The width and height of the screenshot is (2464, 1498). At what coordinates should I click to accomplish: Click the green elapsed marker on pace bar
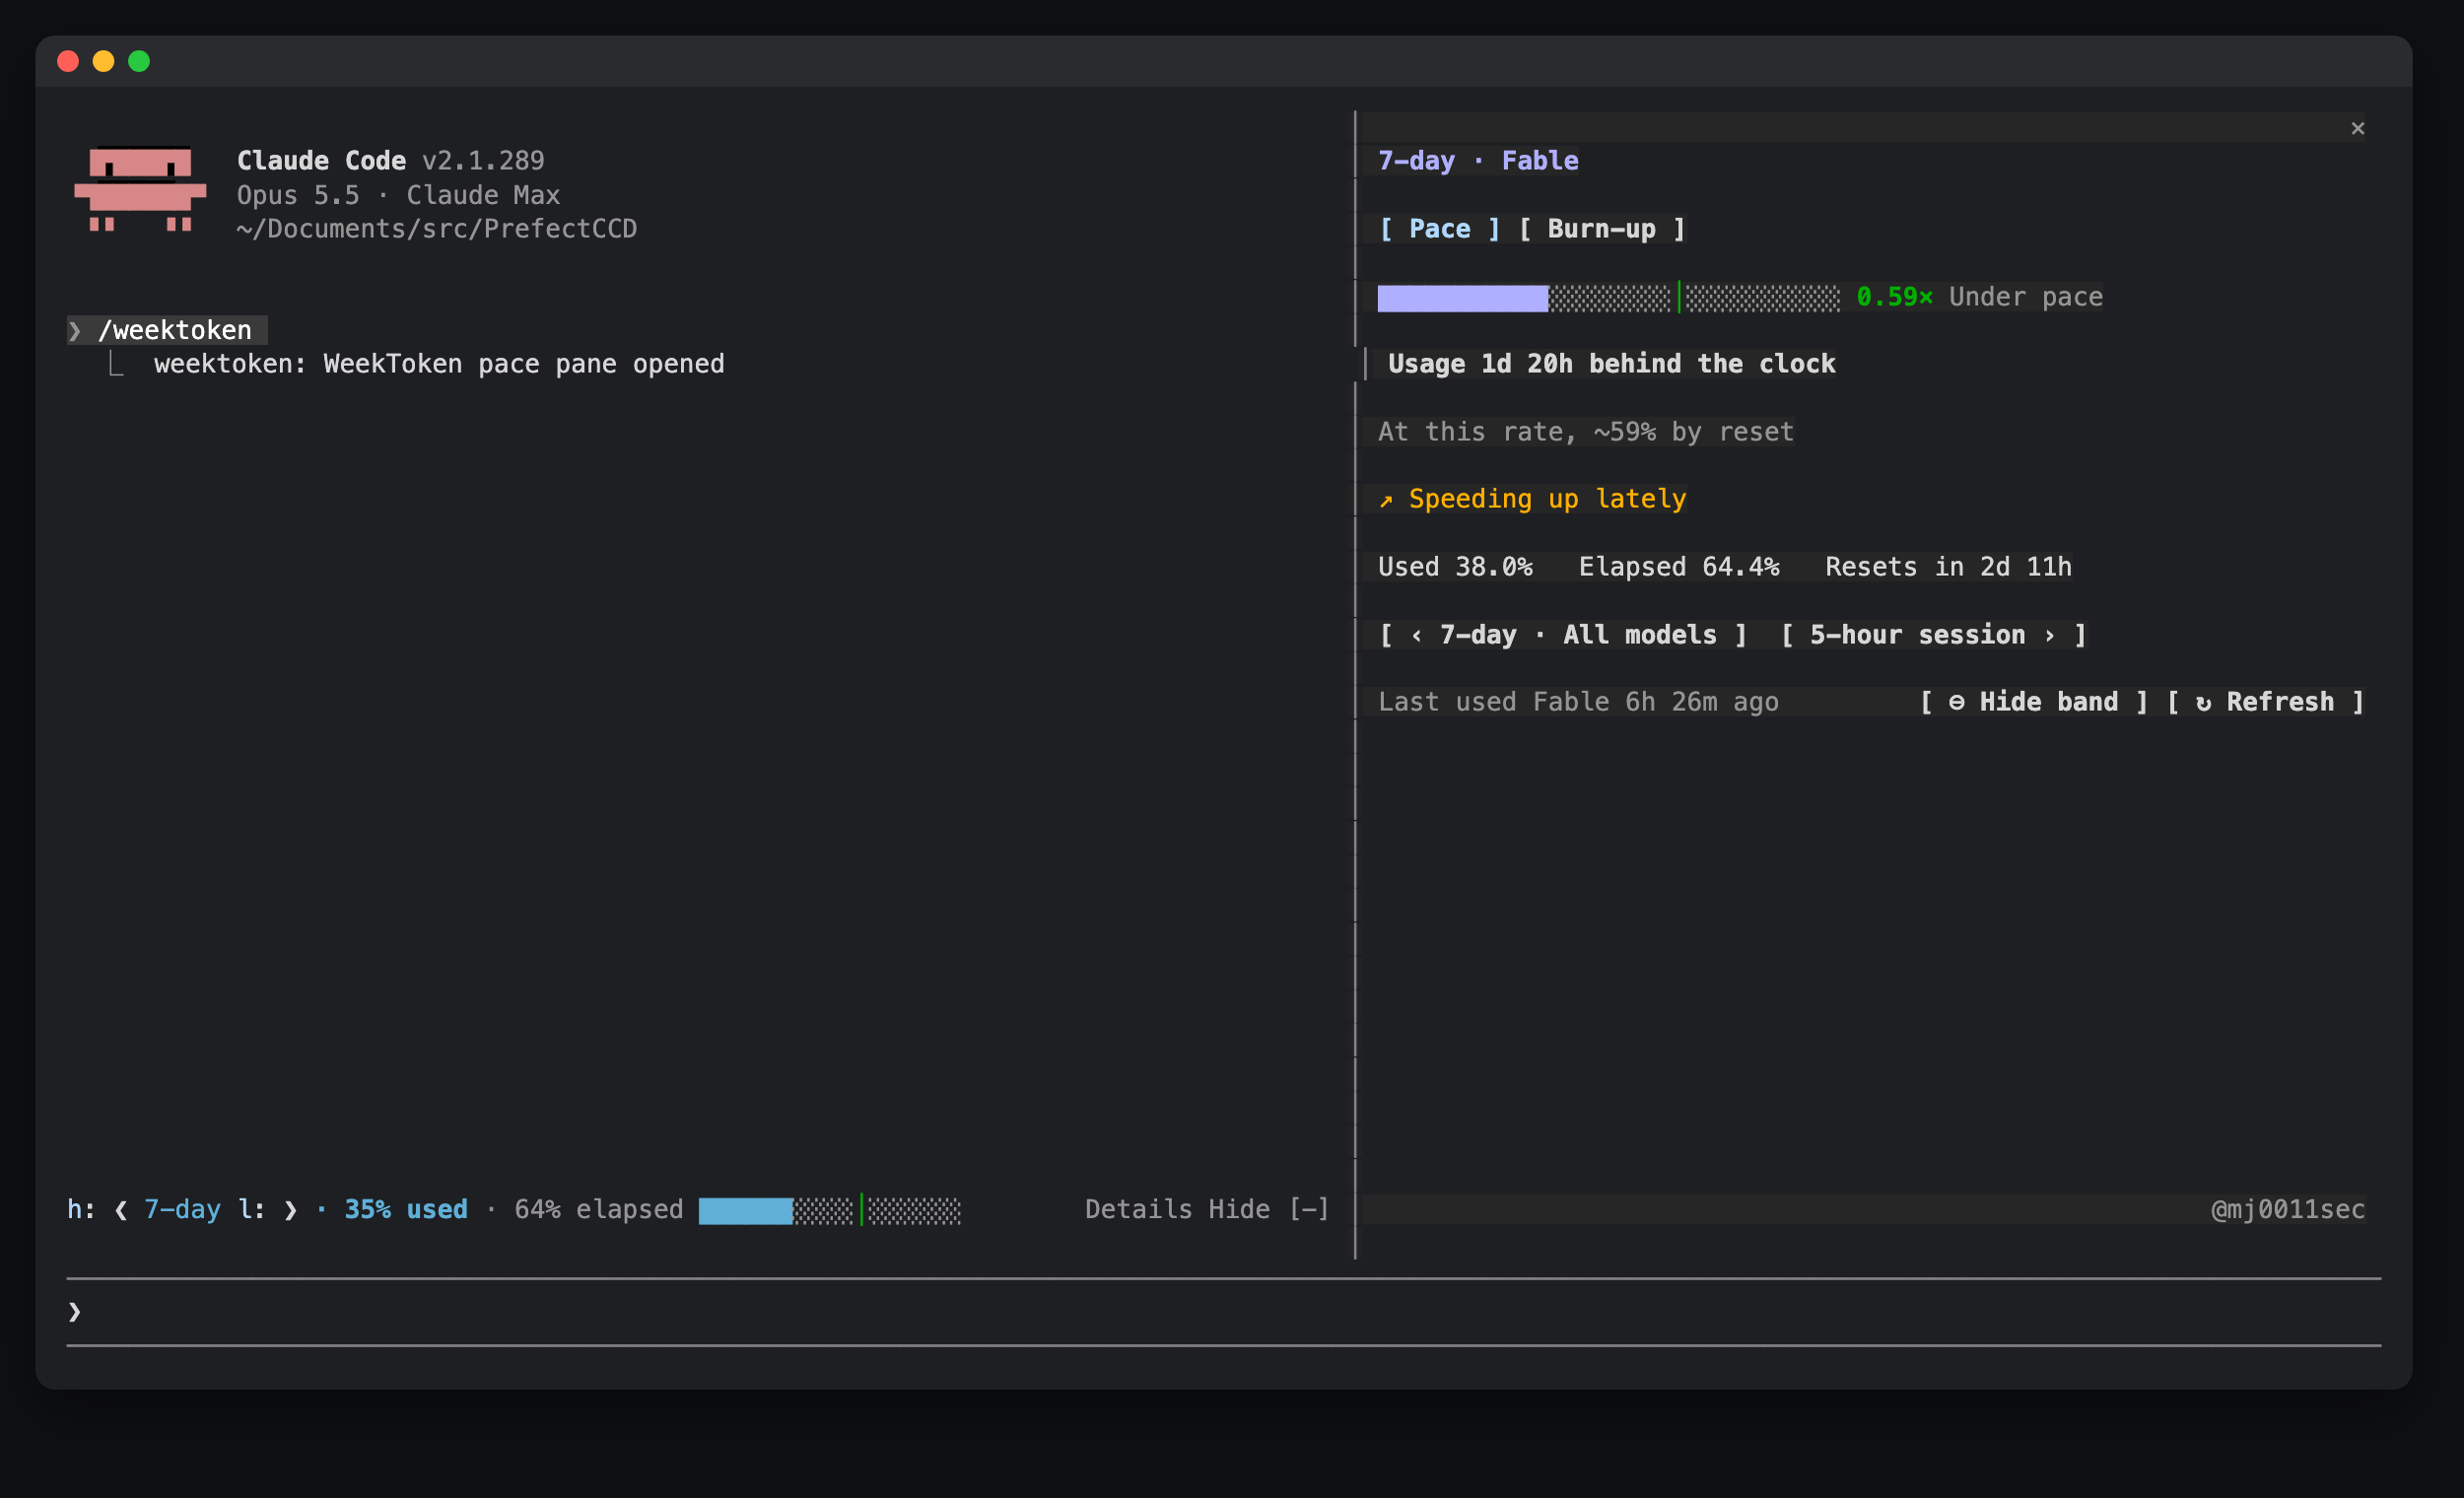point(1679,298)
